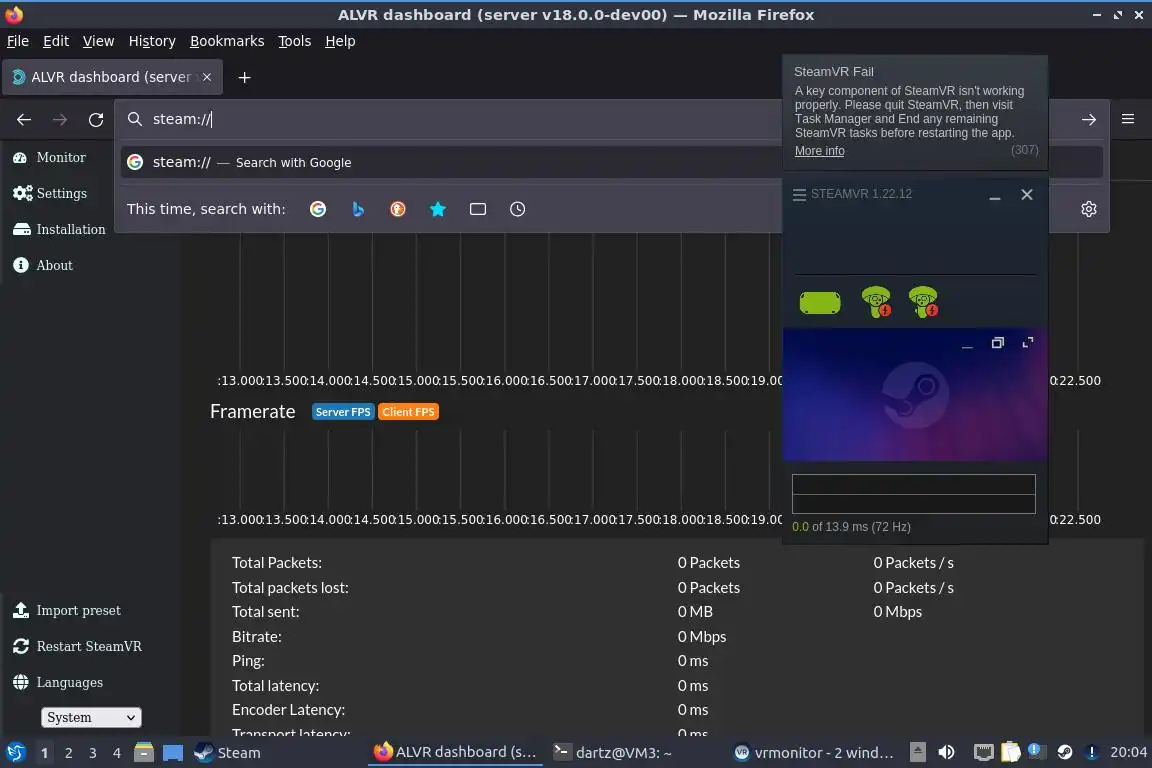Click the second controller error icon in SteamVR
This screenshot has height=768, width=1152.
[x=923, y=302]
